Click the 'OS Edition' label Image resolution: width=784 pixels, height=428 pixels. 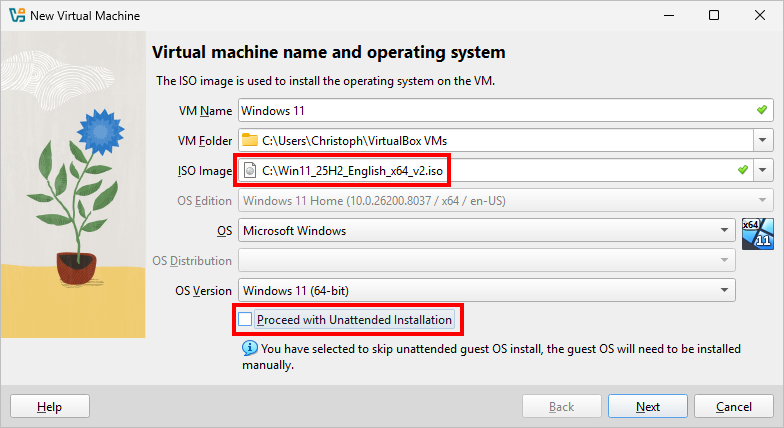tap(204, 200)
